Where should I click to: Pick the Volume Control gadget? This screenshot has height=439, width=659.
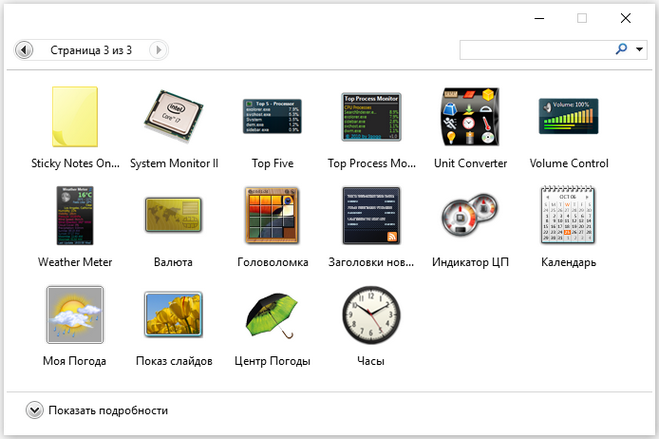click(568, 118)
